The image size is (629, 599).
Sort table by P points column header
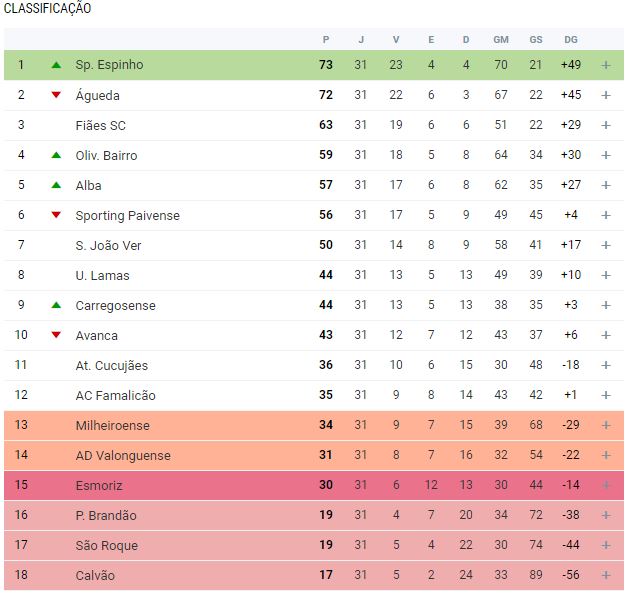pos(326,39)
